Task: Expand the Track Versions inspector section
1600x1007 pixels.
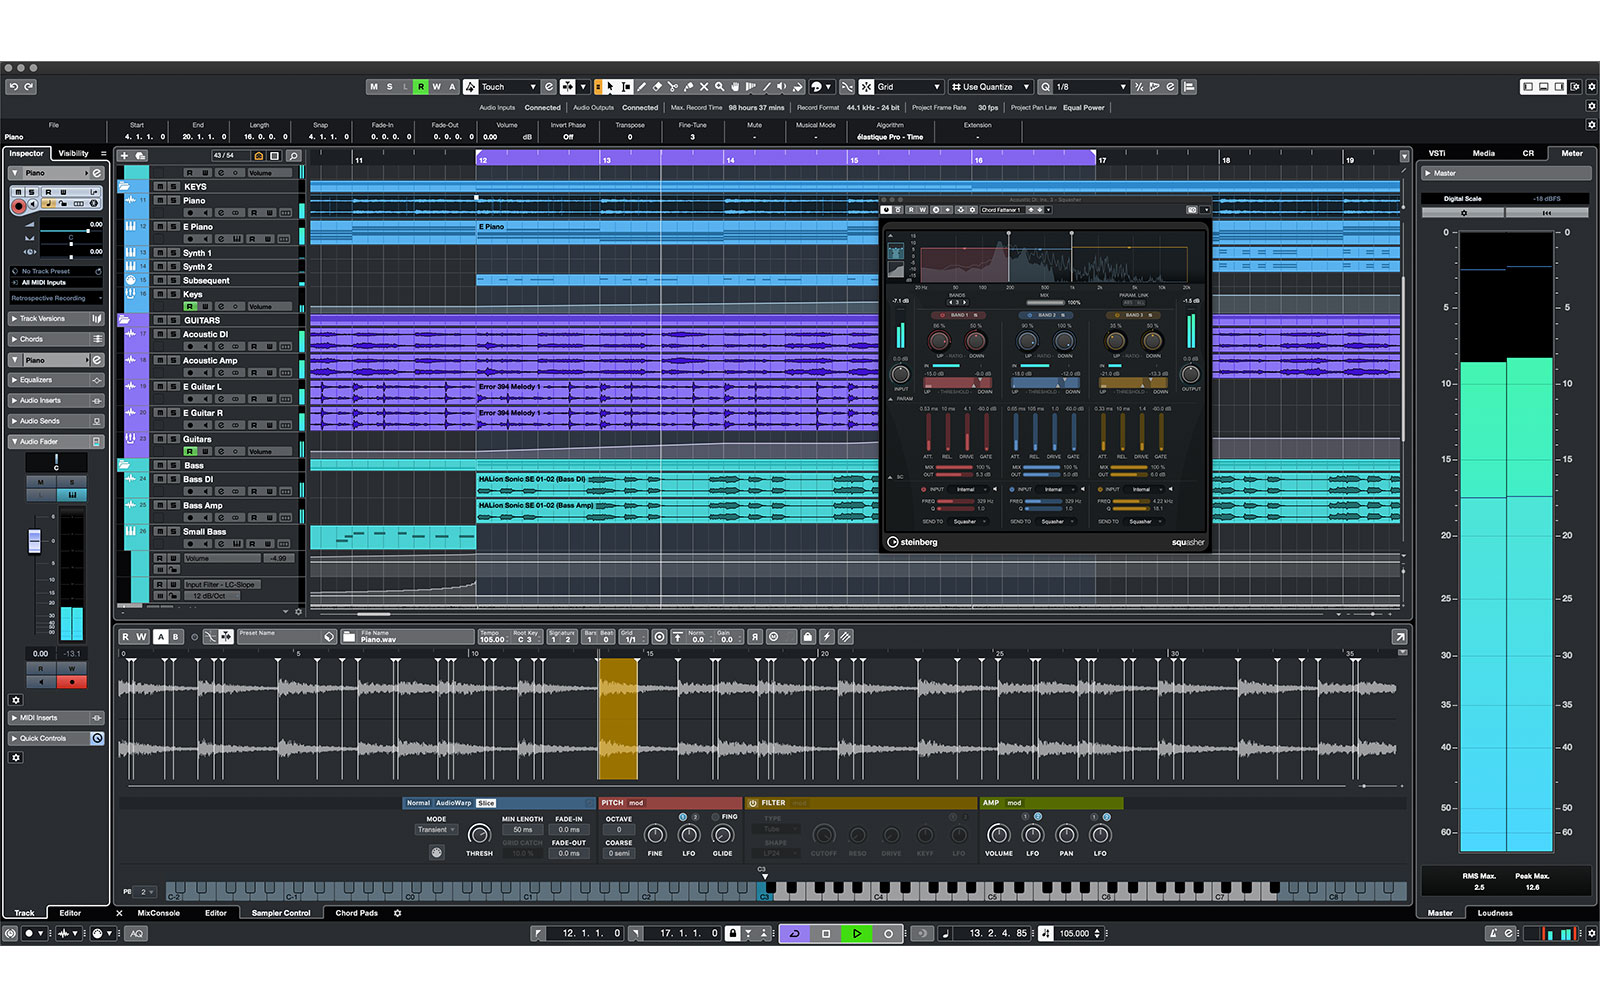Action: pyautogui.click(x=56, y=319)
